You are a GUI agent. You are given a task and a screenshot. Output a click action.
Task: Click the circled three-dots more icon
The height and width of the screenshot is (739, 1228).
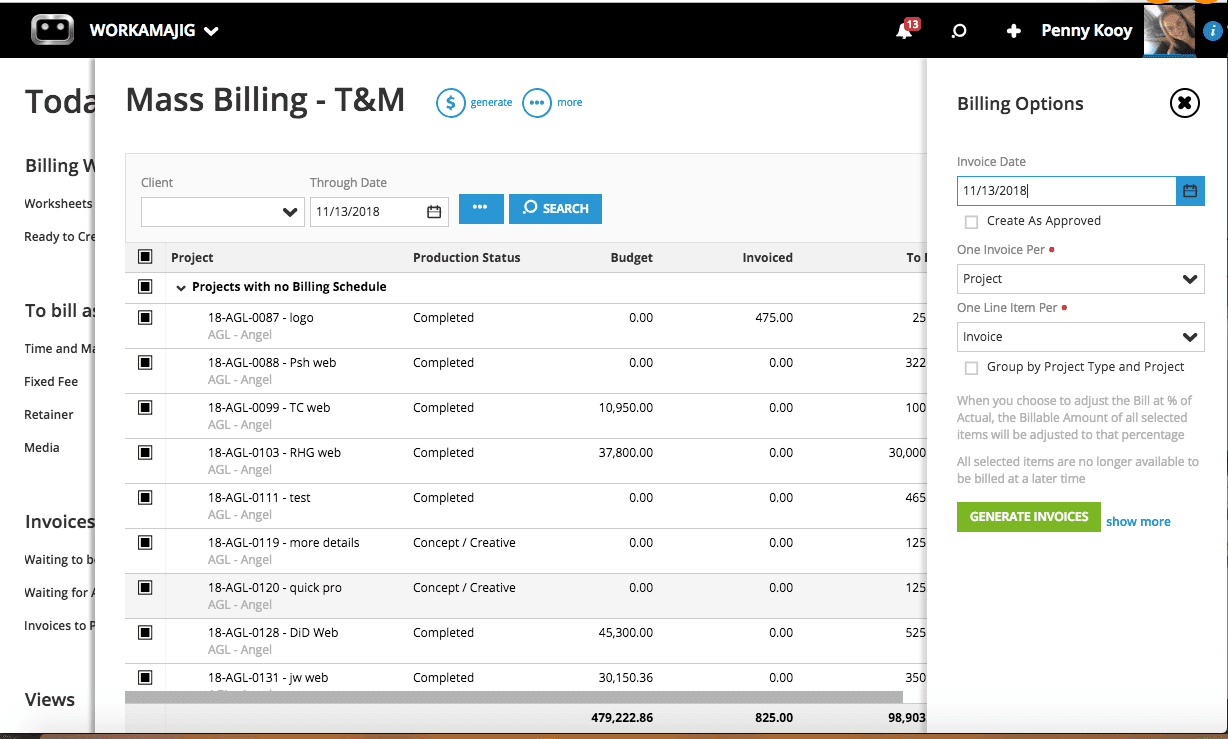(x=537, y=102)
